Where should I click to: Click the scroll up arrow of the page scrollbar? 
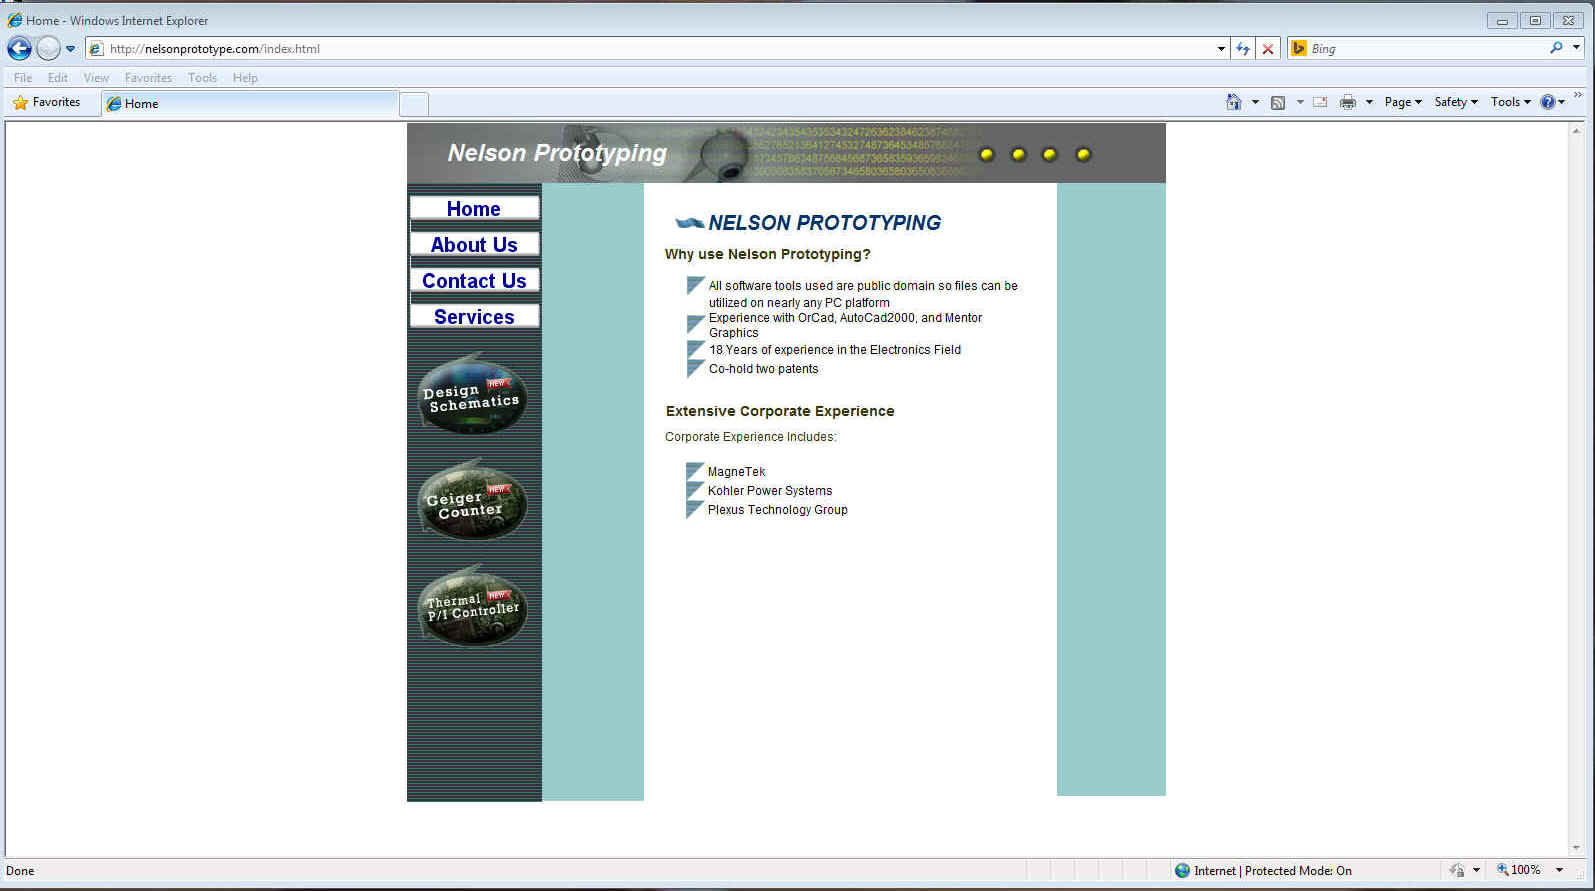tap(1577, 131)
